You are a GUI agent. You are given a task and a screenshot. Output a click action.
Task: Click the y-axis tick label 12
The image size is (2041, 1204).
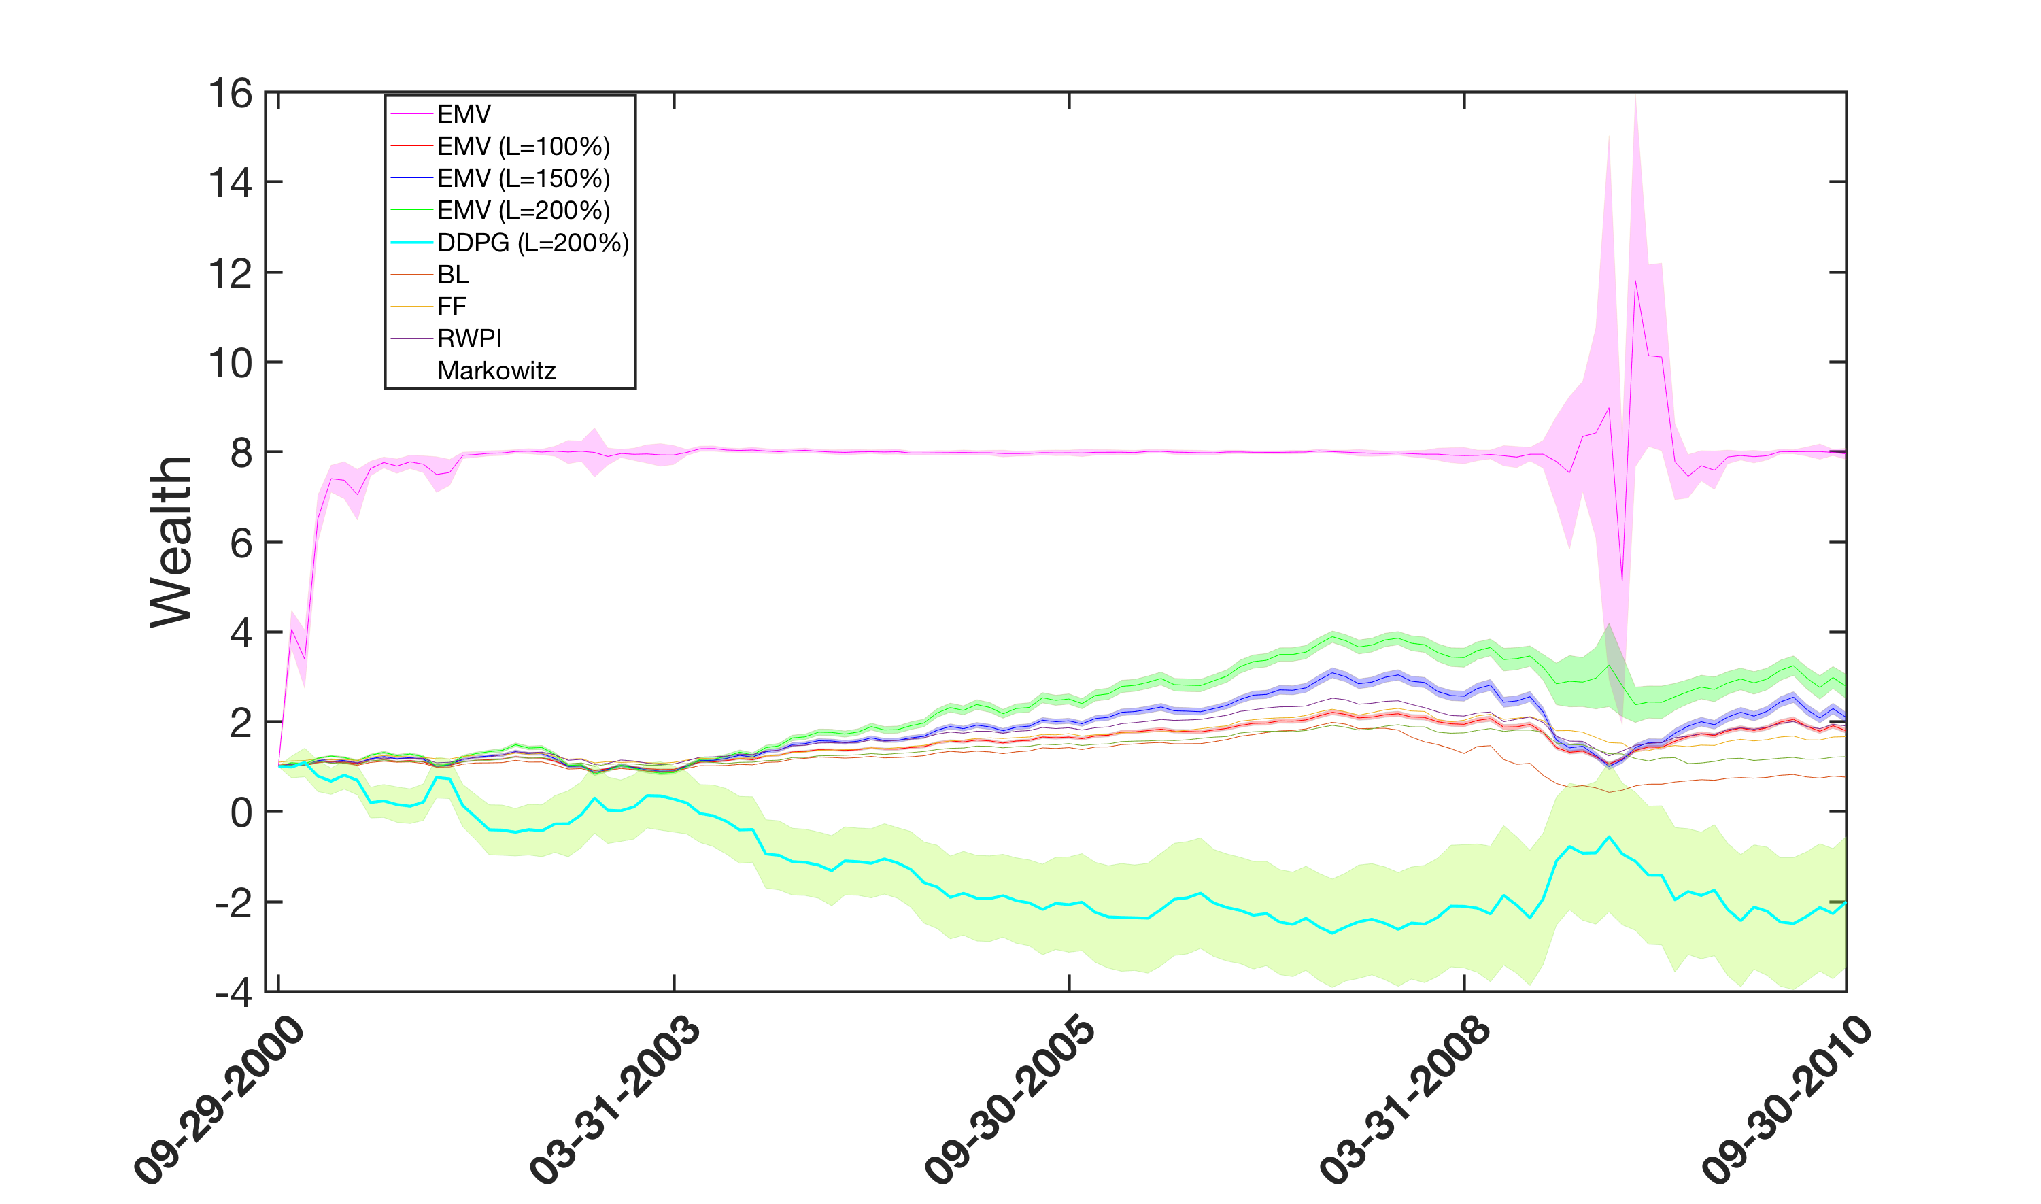pyautogui.click(x=231, y=273)
